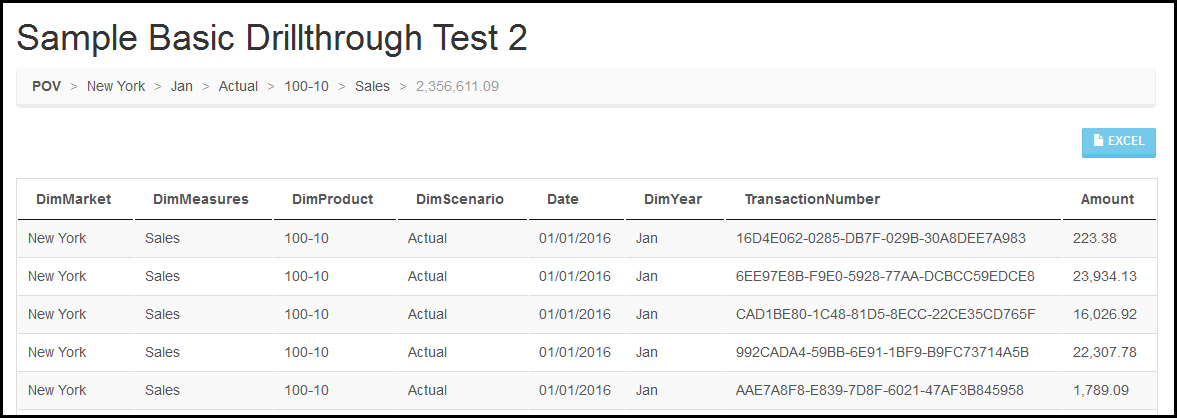This screenshot has height=418, width=1177.
Task: Select the Jan breadcrumb item
Action: (x=182, y=86)
